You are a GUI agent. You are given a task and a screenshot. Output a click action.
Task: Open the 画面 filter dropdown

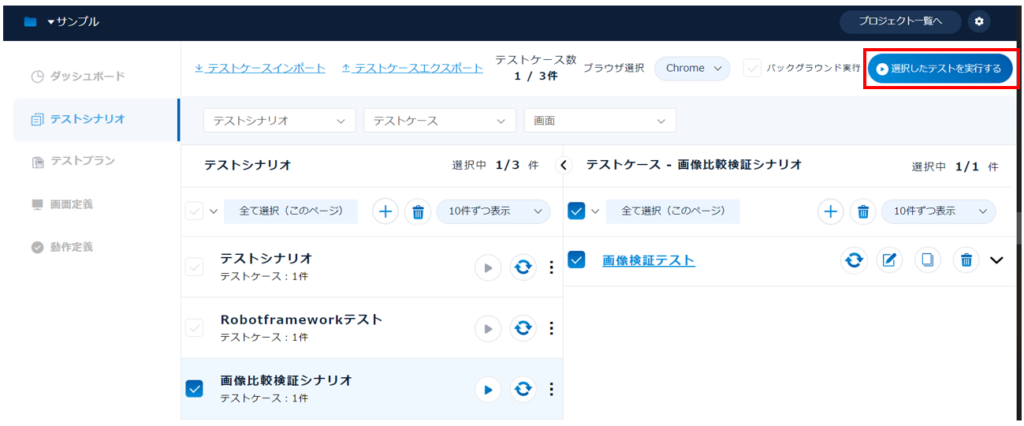point(599,120)
